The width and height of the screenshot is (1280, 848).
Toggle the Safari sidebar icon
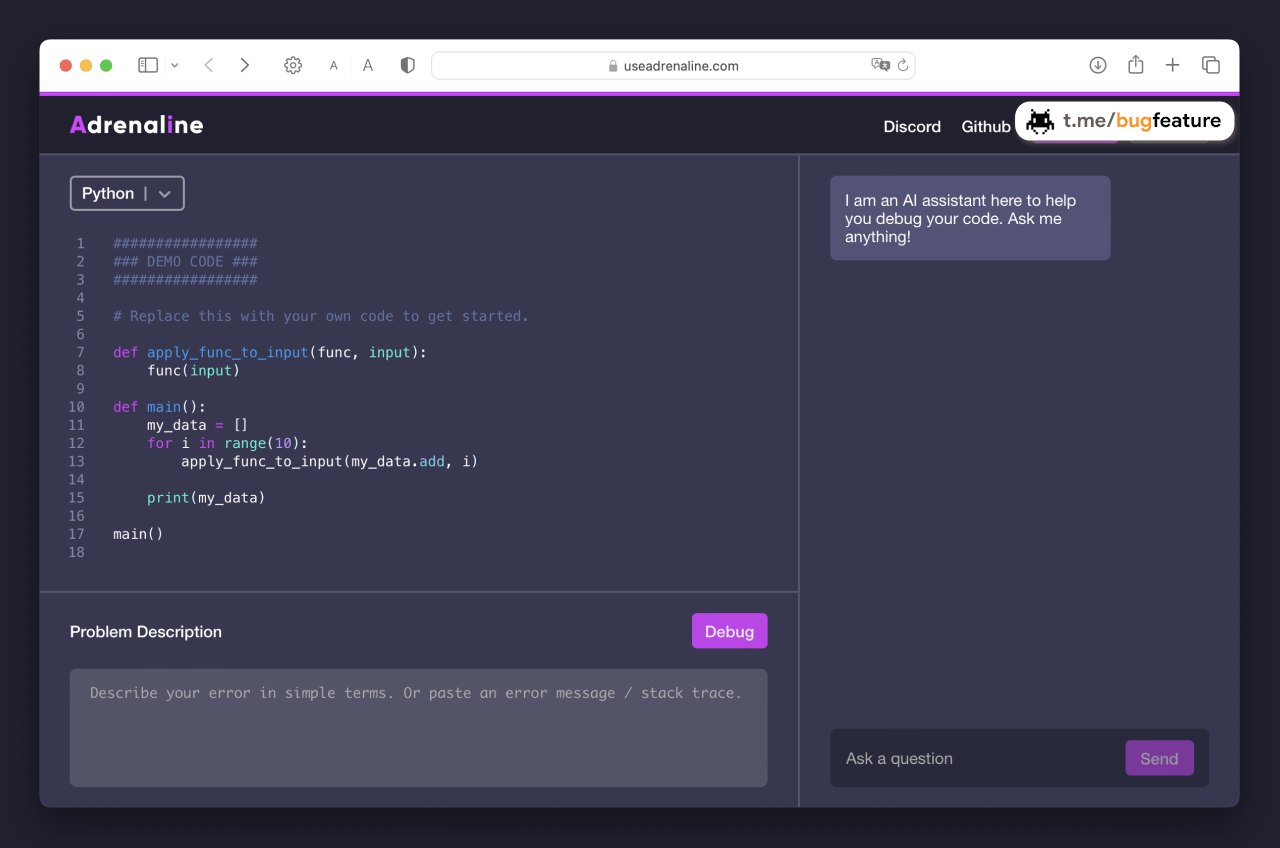click(148, 65)
